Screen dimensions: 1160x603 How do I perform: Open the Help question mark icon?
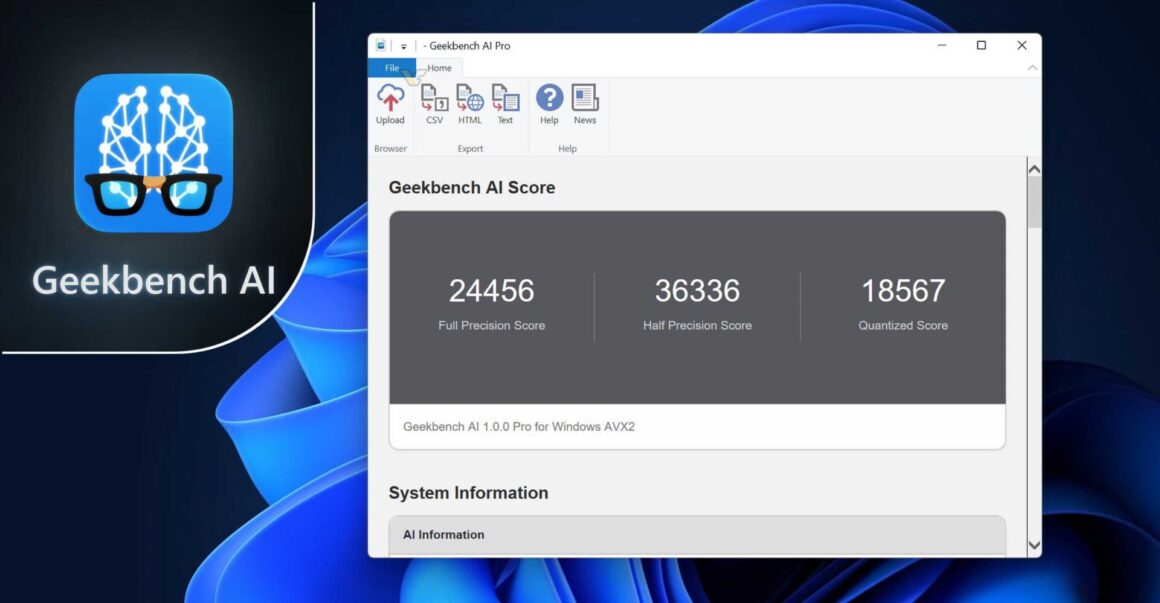point(549,99)
